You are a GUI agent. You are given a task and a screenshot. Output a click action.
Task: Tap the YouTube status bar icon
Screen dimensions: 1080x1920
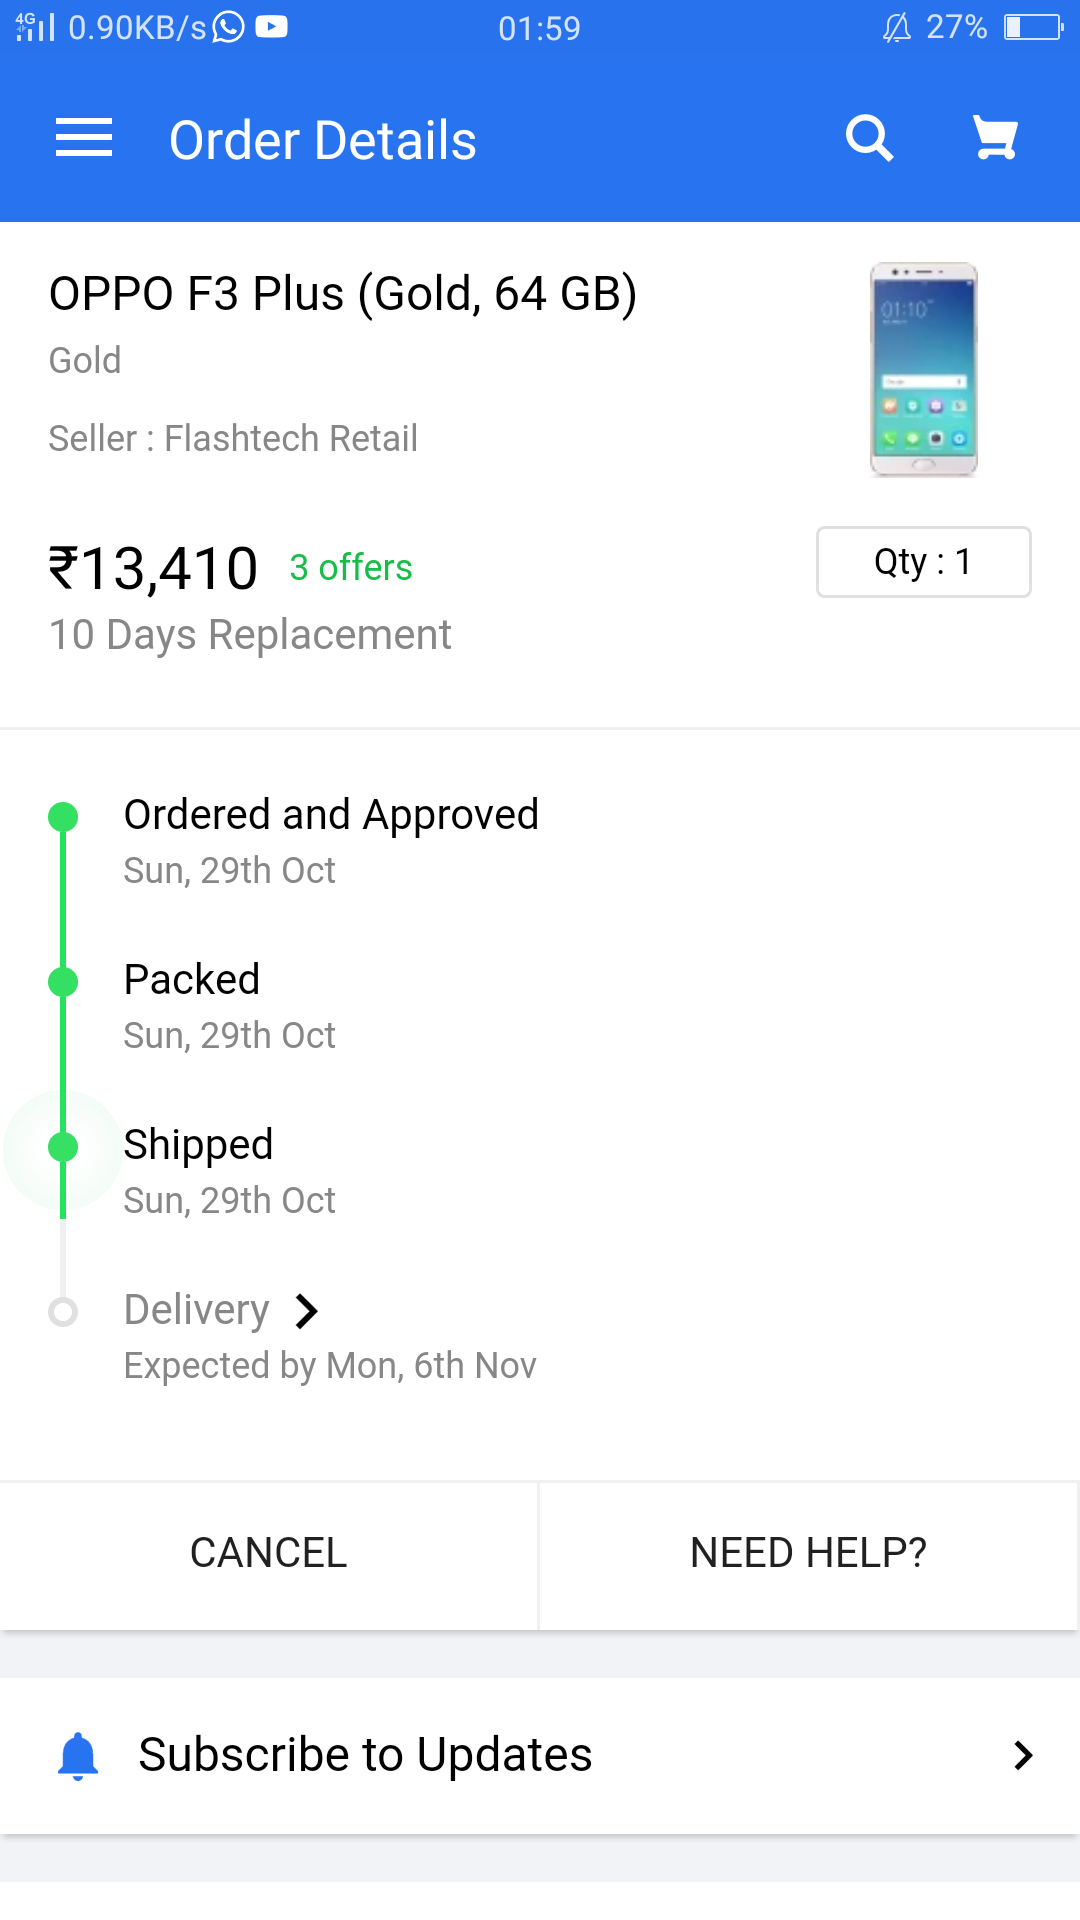pyautogui.click(x=271, y=27)
